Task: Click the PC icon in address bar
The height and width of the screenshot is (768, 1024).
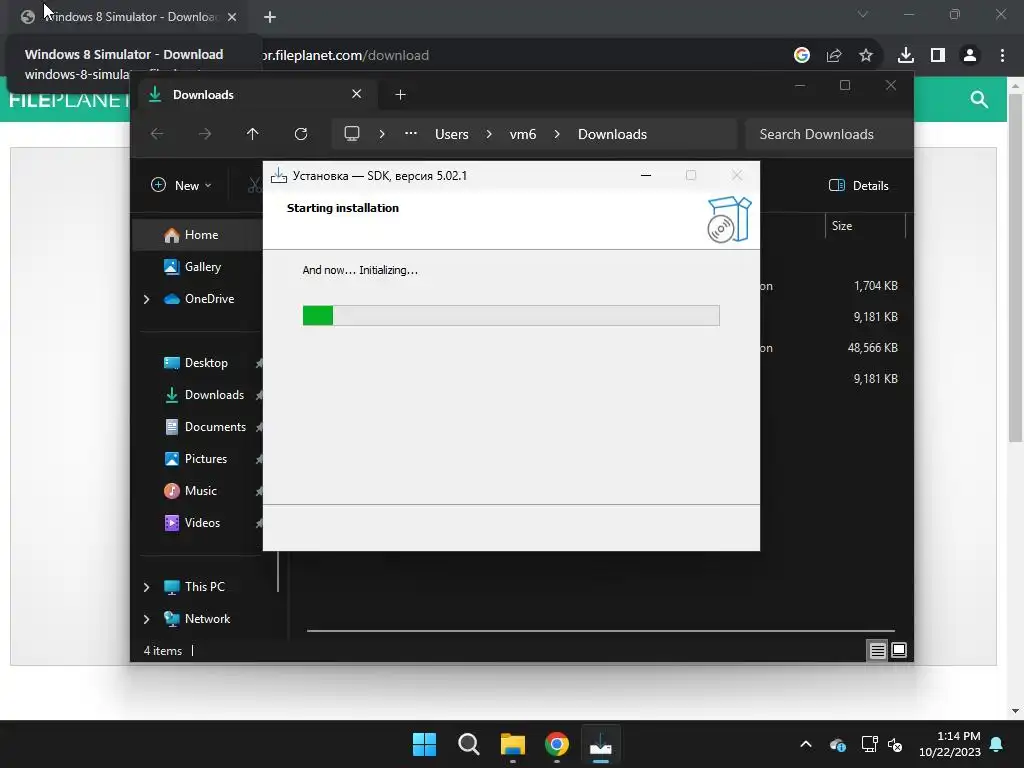Action: coord(352,134)
